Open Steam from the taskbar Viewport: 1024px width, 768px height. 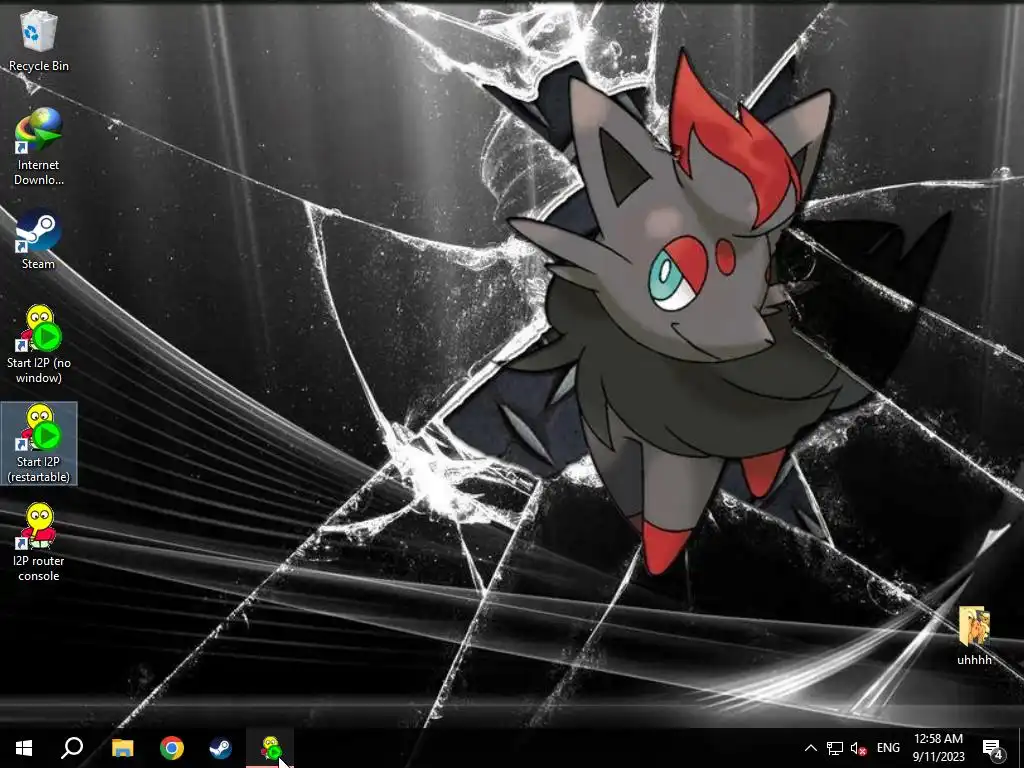coord(220,748)
